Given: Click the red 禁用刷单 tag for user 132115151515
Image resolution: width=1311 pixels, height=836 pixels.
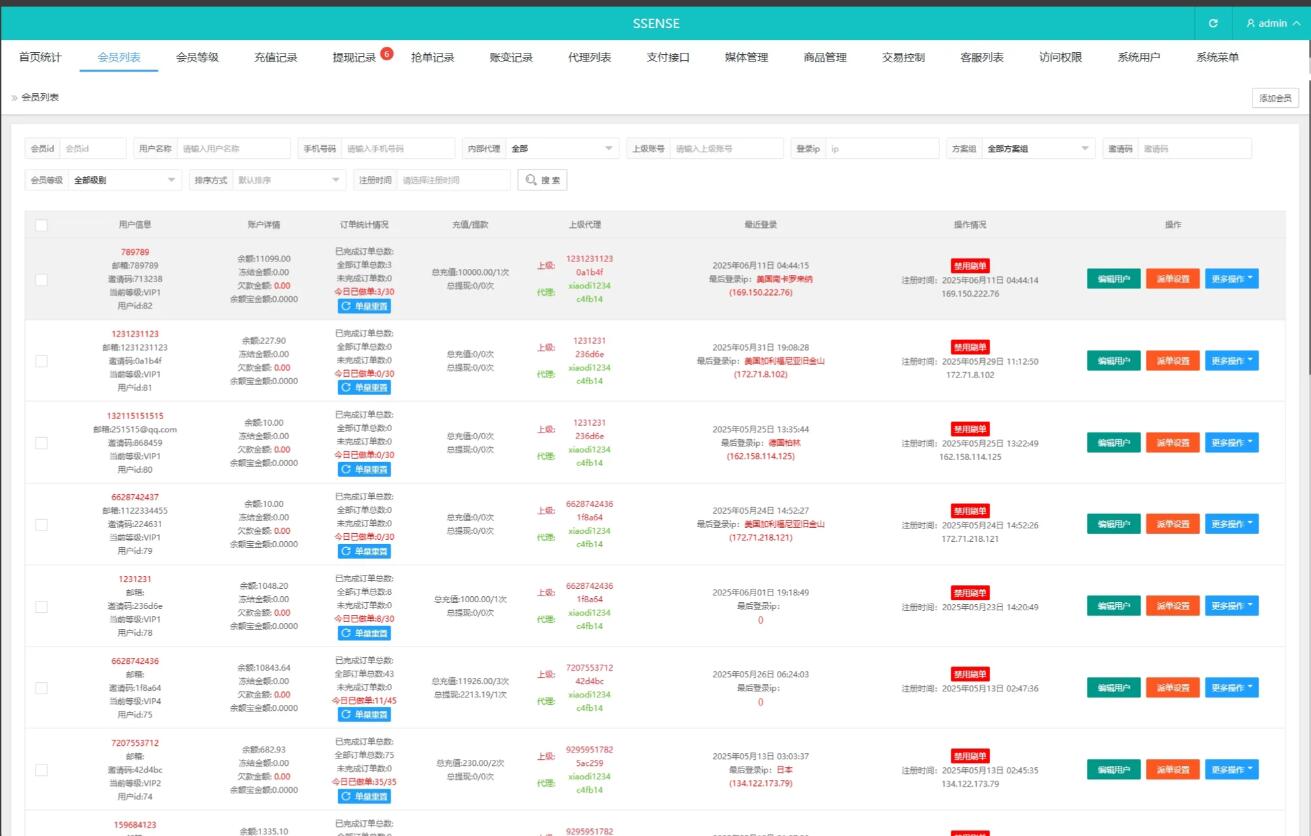Looking at the screenshot, I should [x=970, y=429].
